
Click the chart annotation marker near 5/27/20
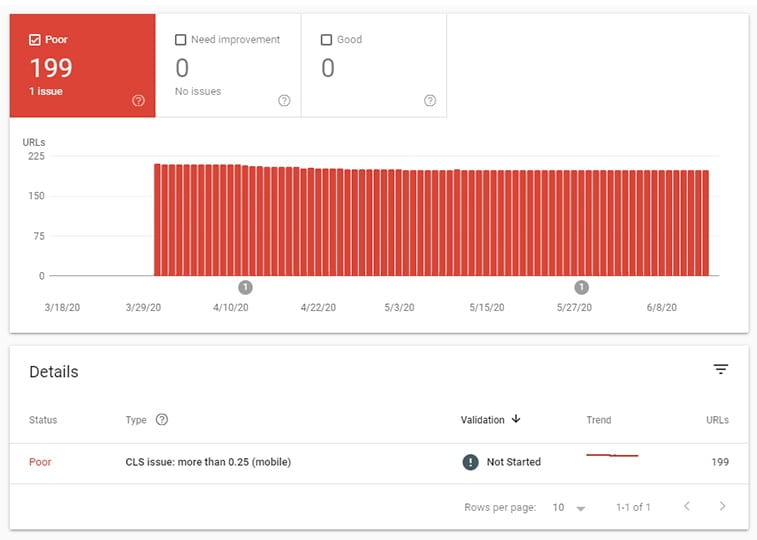tap(581, 288)
